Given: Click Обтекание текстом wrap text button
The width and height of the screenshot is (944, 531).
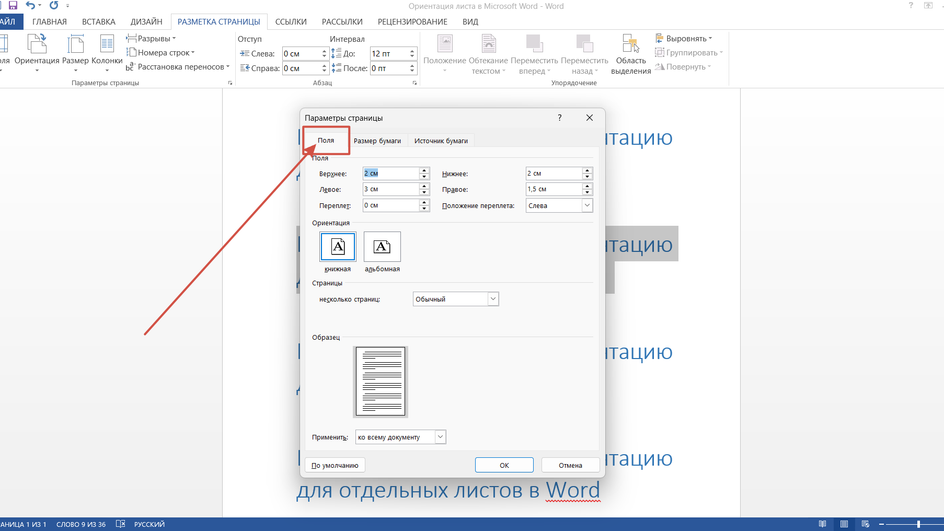Looking at the screenshot, I should (488, 54).
